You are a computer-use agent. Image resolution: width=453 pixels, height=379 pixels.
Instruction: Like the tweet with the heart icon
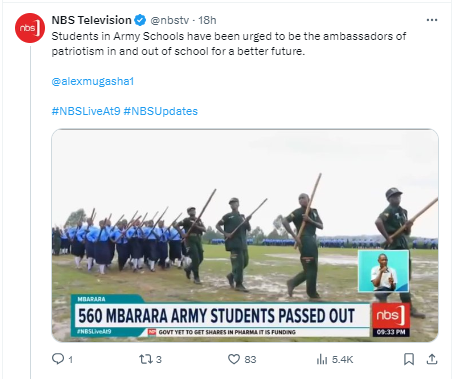tap(234, 359)
